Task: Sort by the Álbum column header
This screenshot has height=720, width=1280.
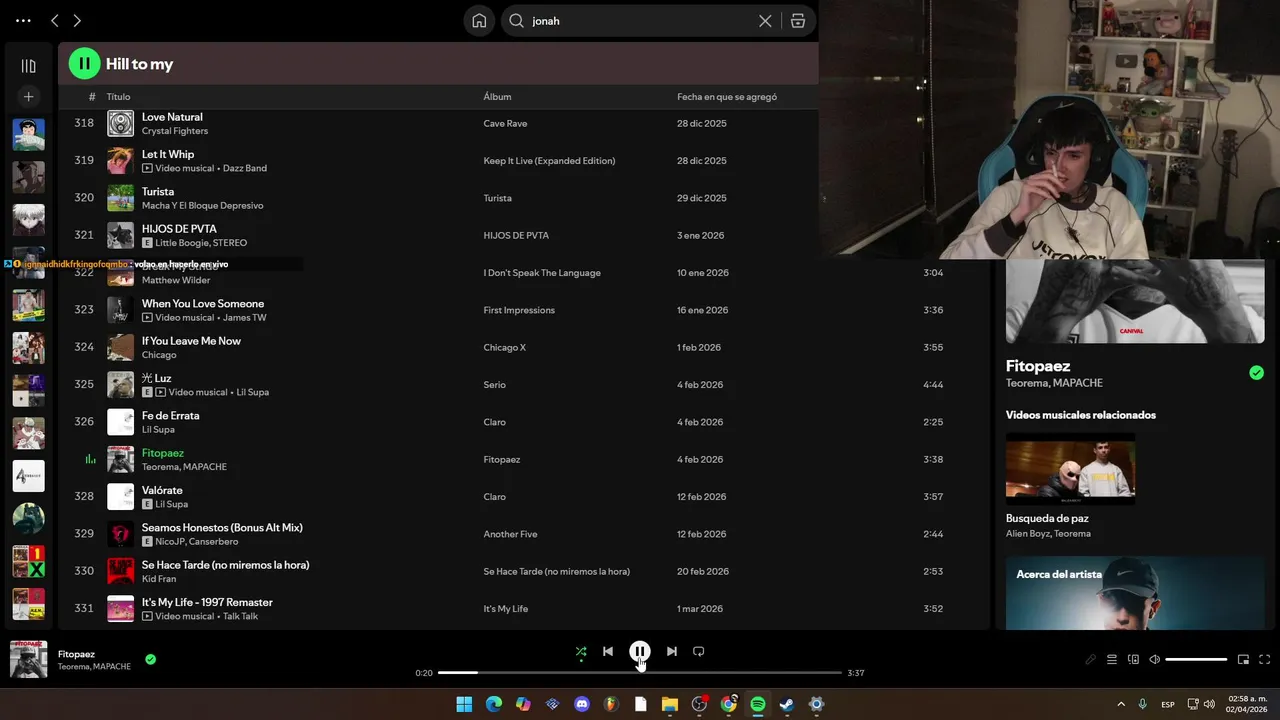Action: [497, 97]
